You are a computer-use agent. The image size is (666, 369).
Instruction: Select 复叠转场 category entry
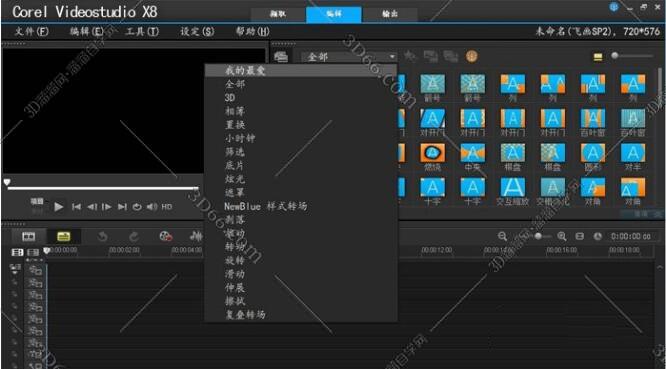click(245, 315)
